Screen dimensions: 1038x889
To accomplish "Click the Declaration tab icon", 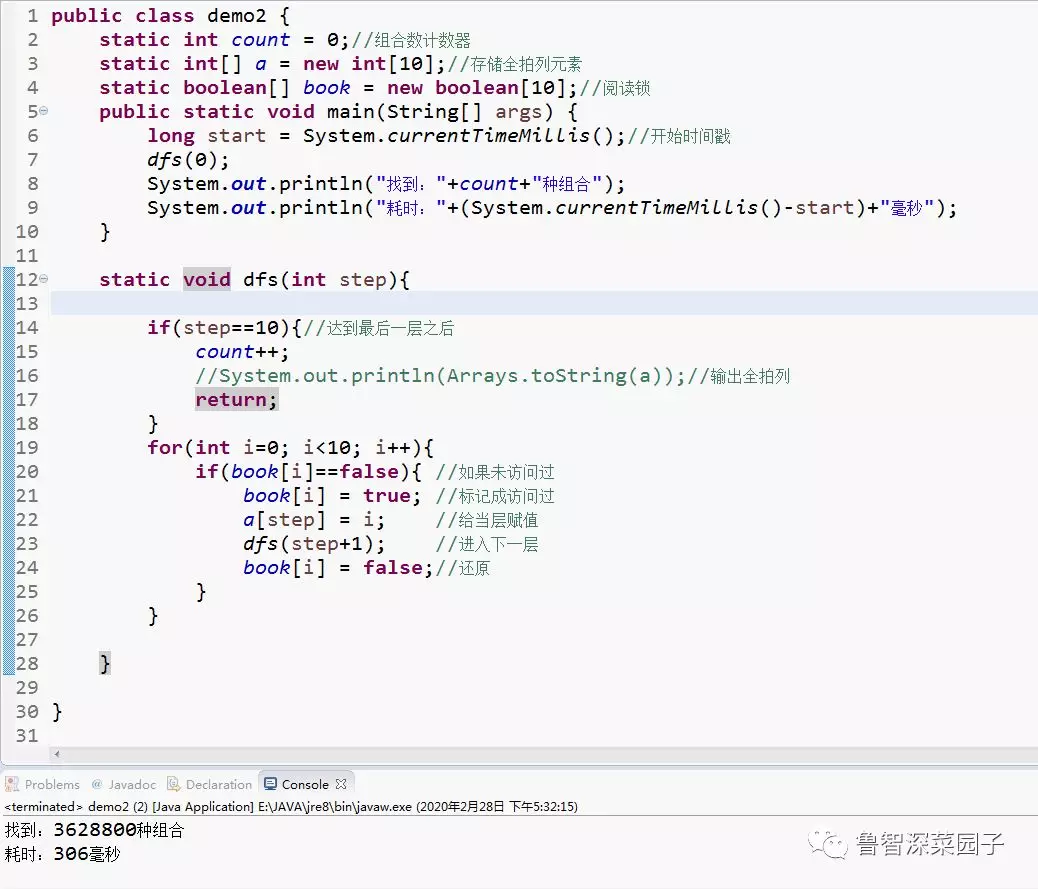I will point(173,784).
